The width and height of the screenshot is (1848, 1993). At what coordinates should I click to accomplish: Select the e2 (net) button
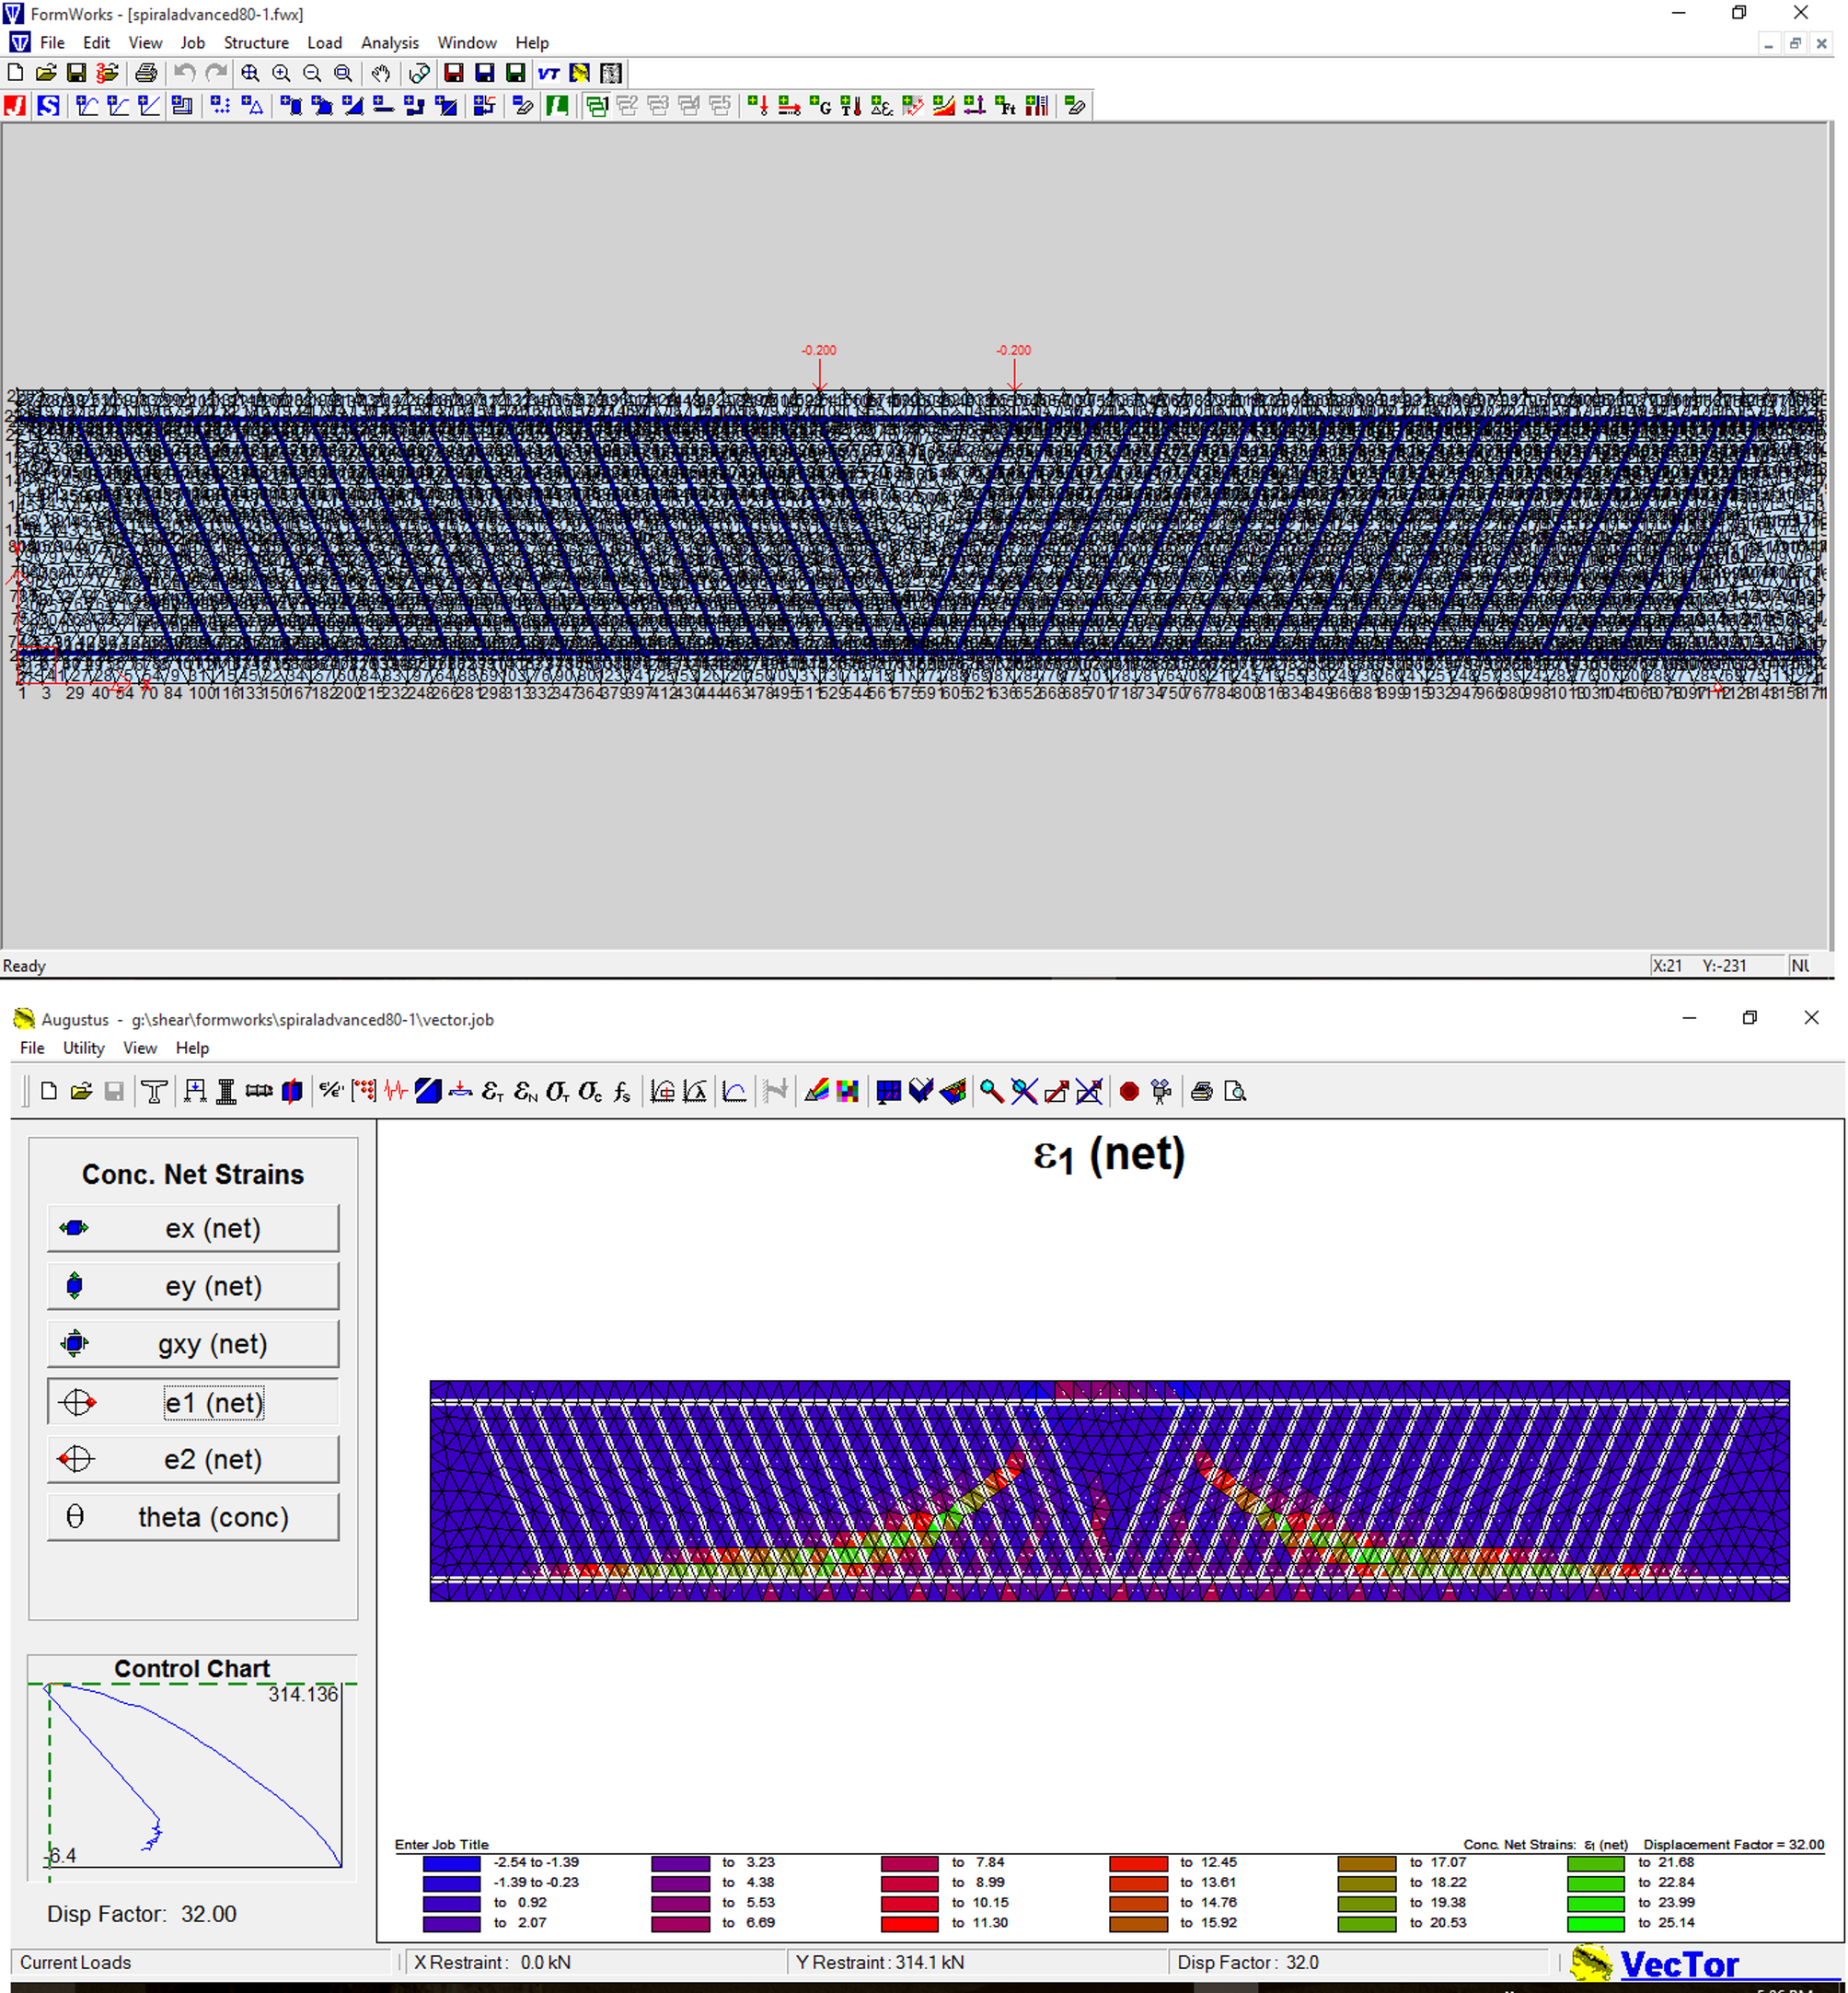pos(193,1459)
